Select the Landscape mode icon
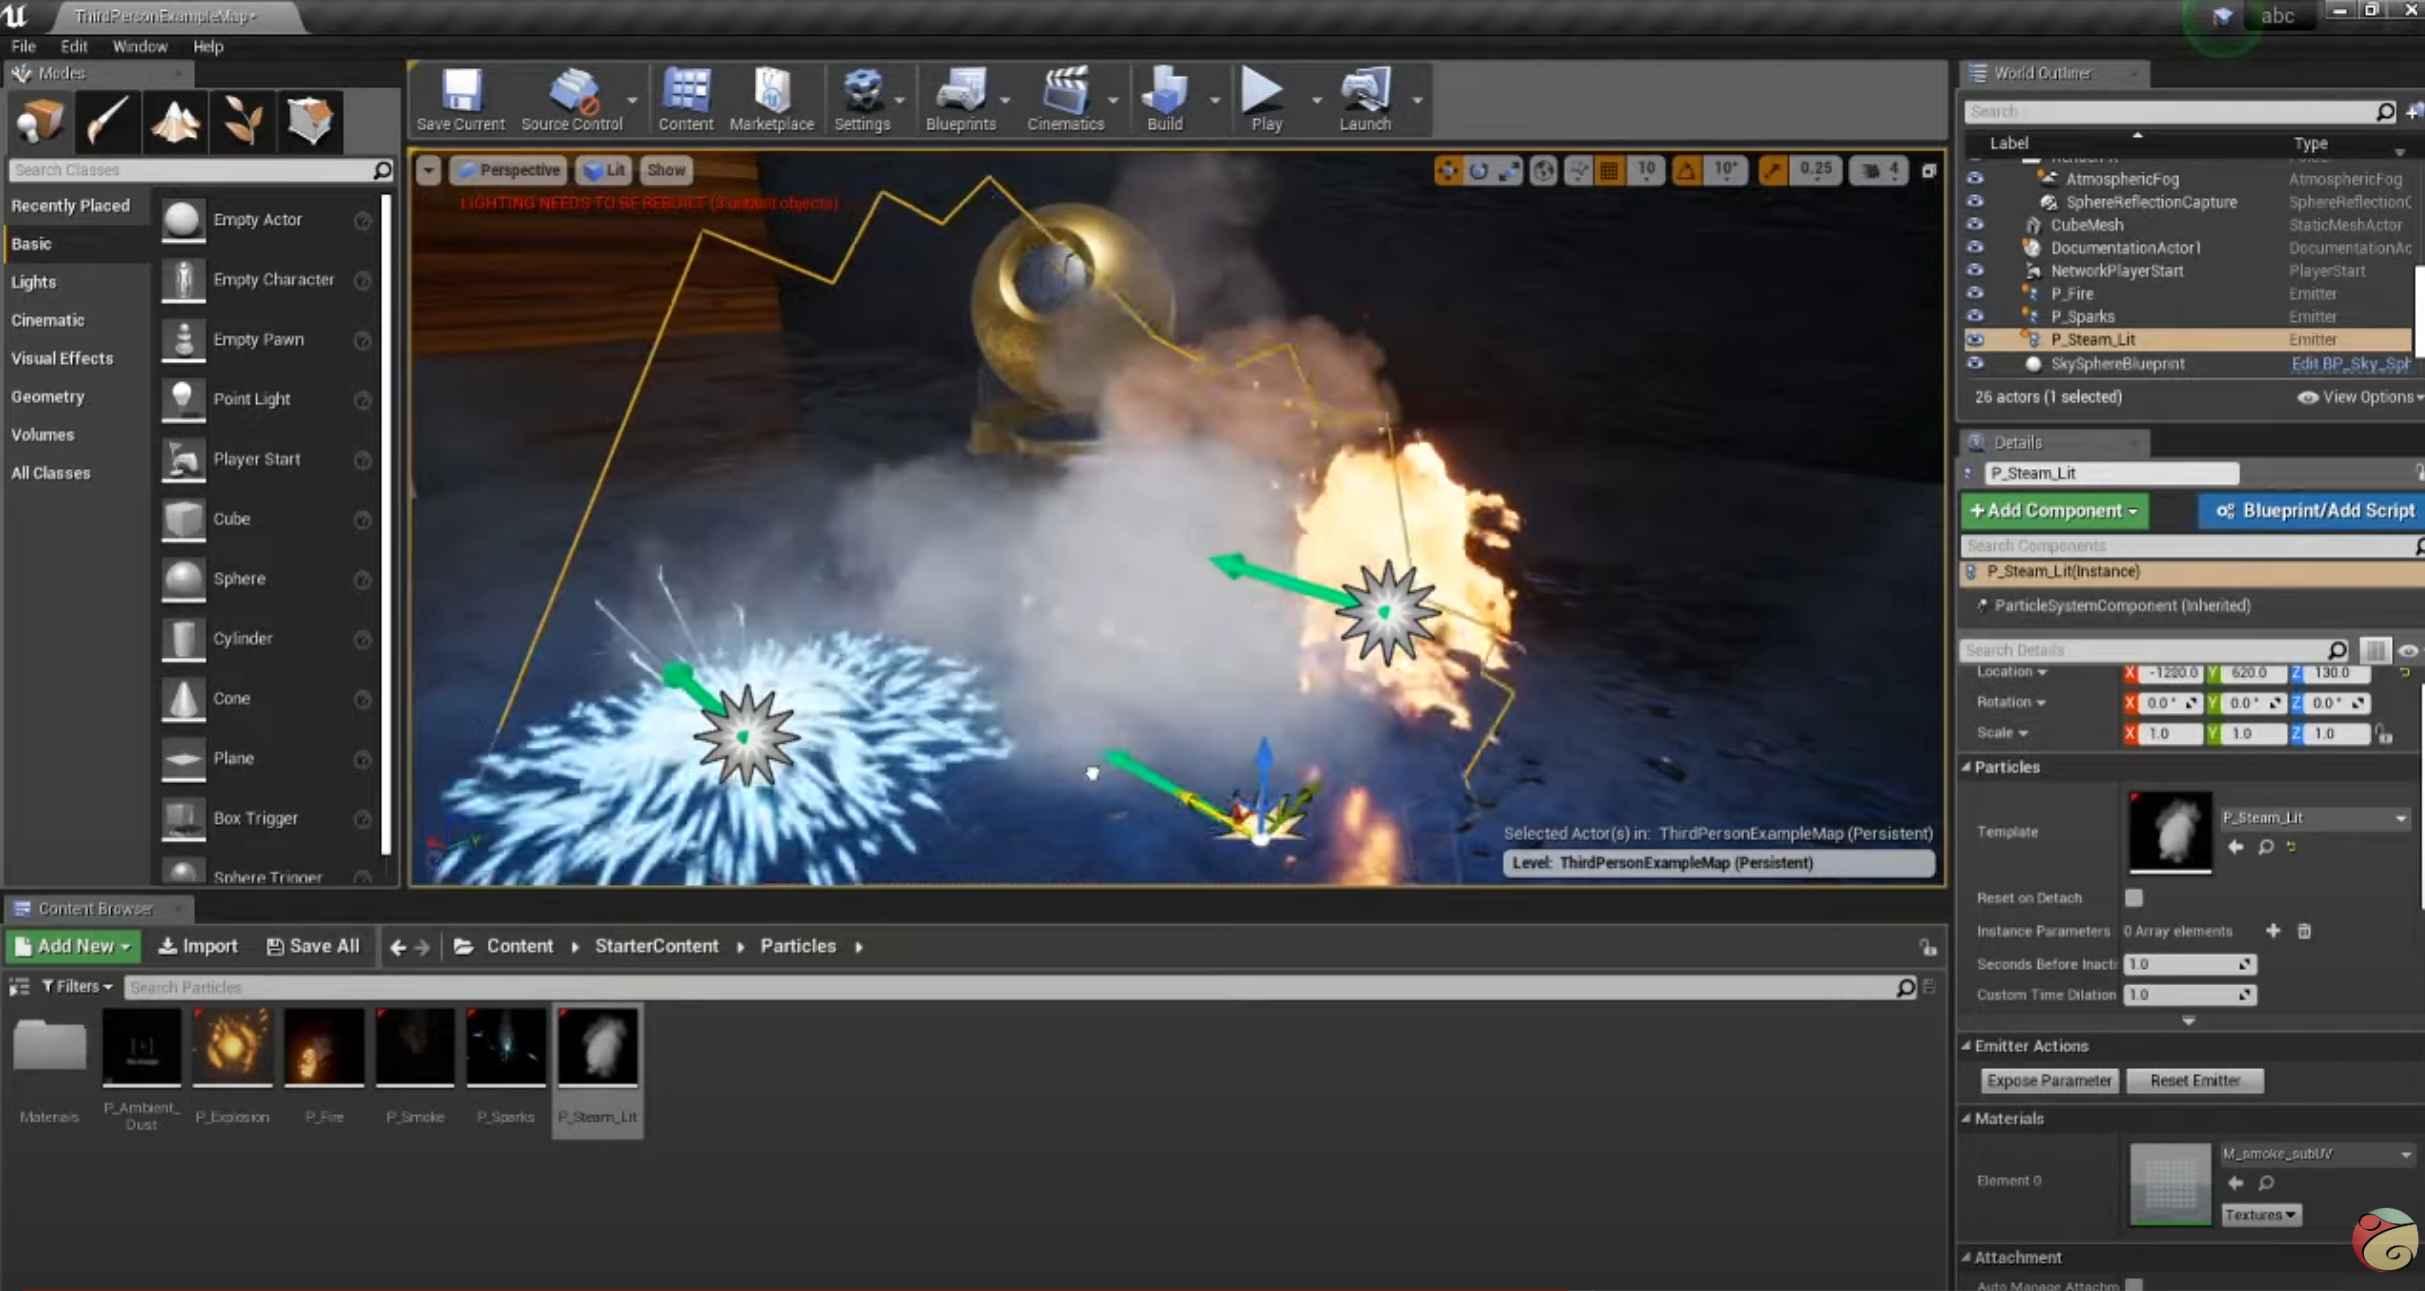Screen dimensions: 2425x1291 pyautogui.click(x=175, y=121)
